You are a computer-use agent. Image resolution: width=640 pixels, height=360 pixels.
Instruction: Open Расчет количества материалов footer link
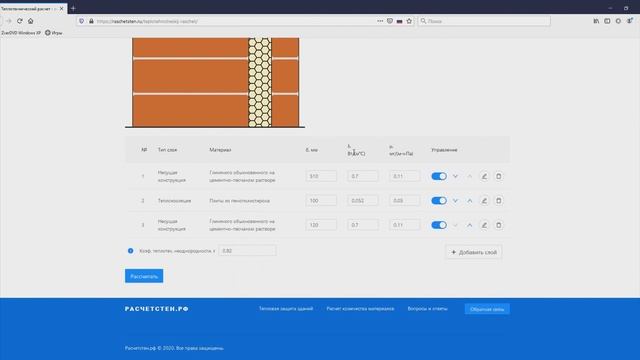coord(360,309)
